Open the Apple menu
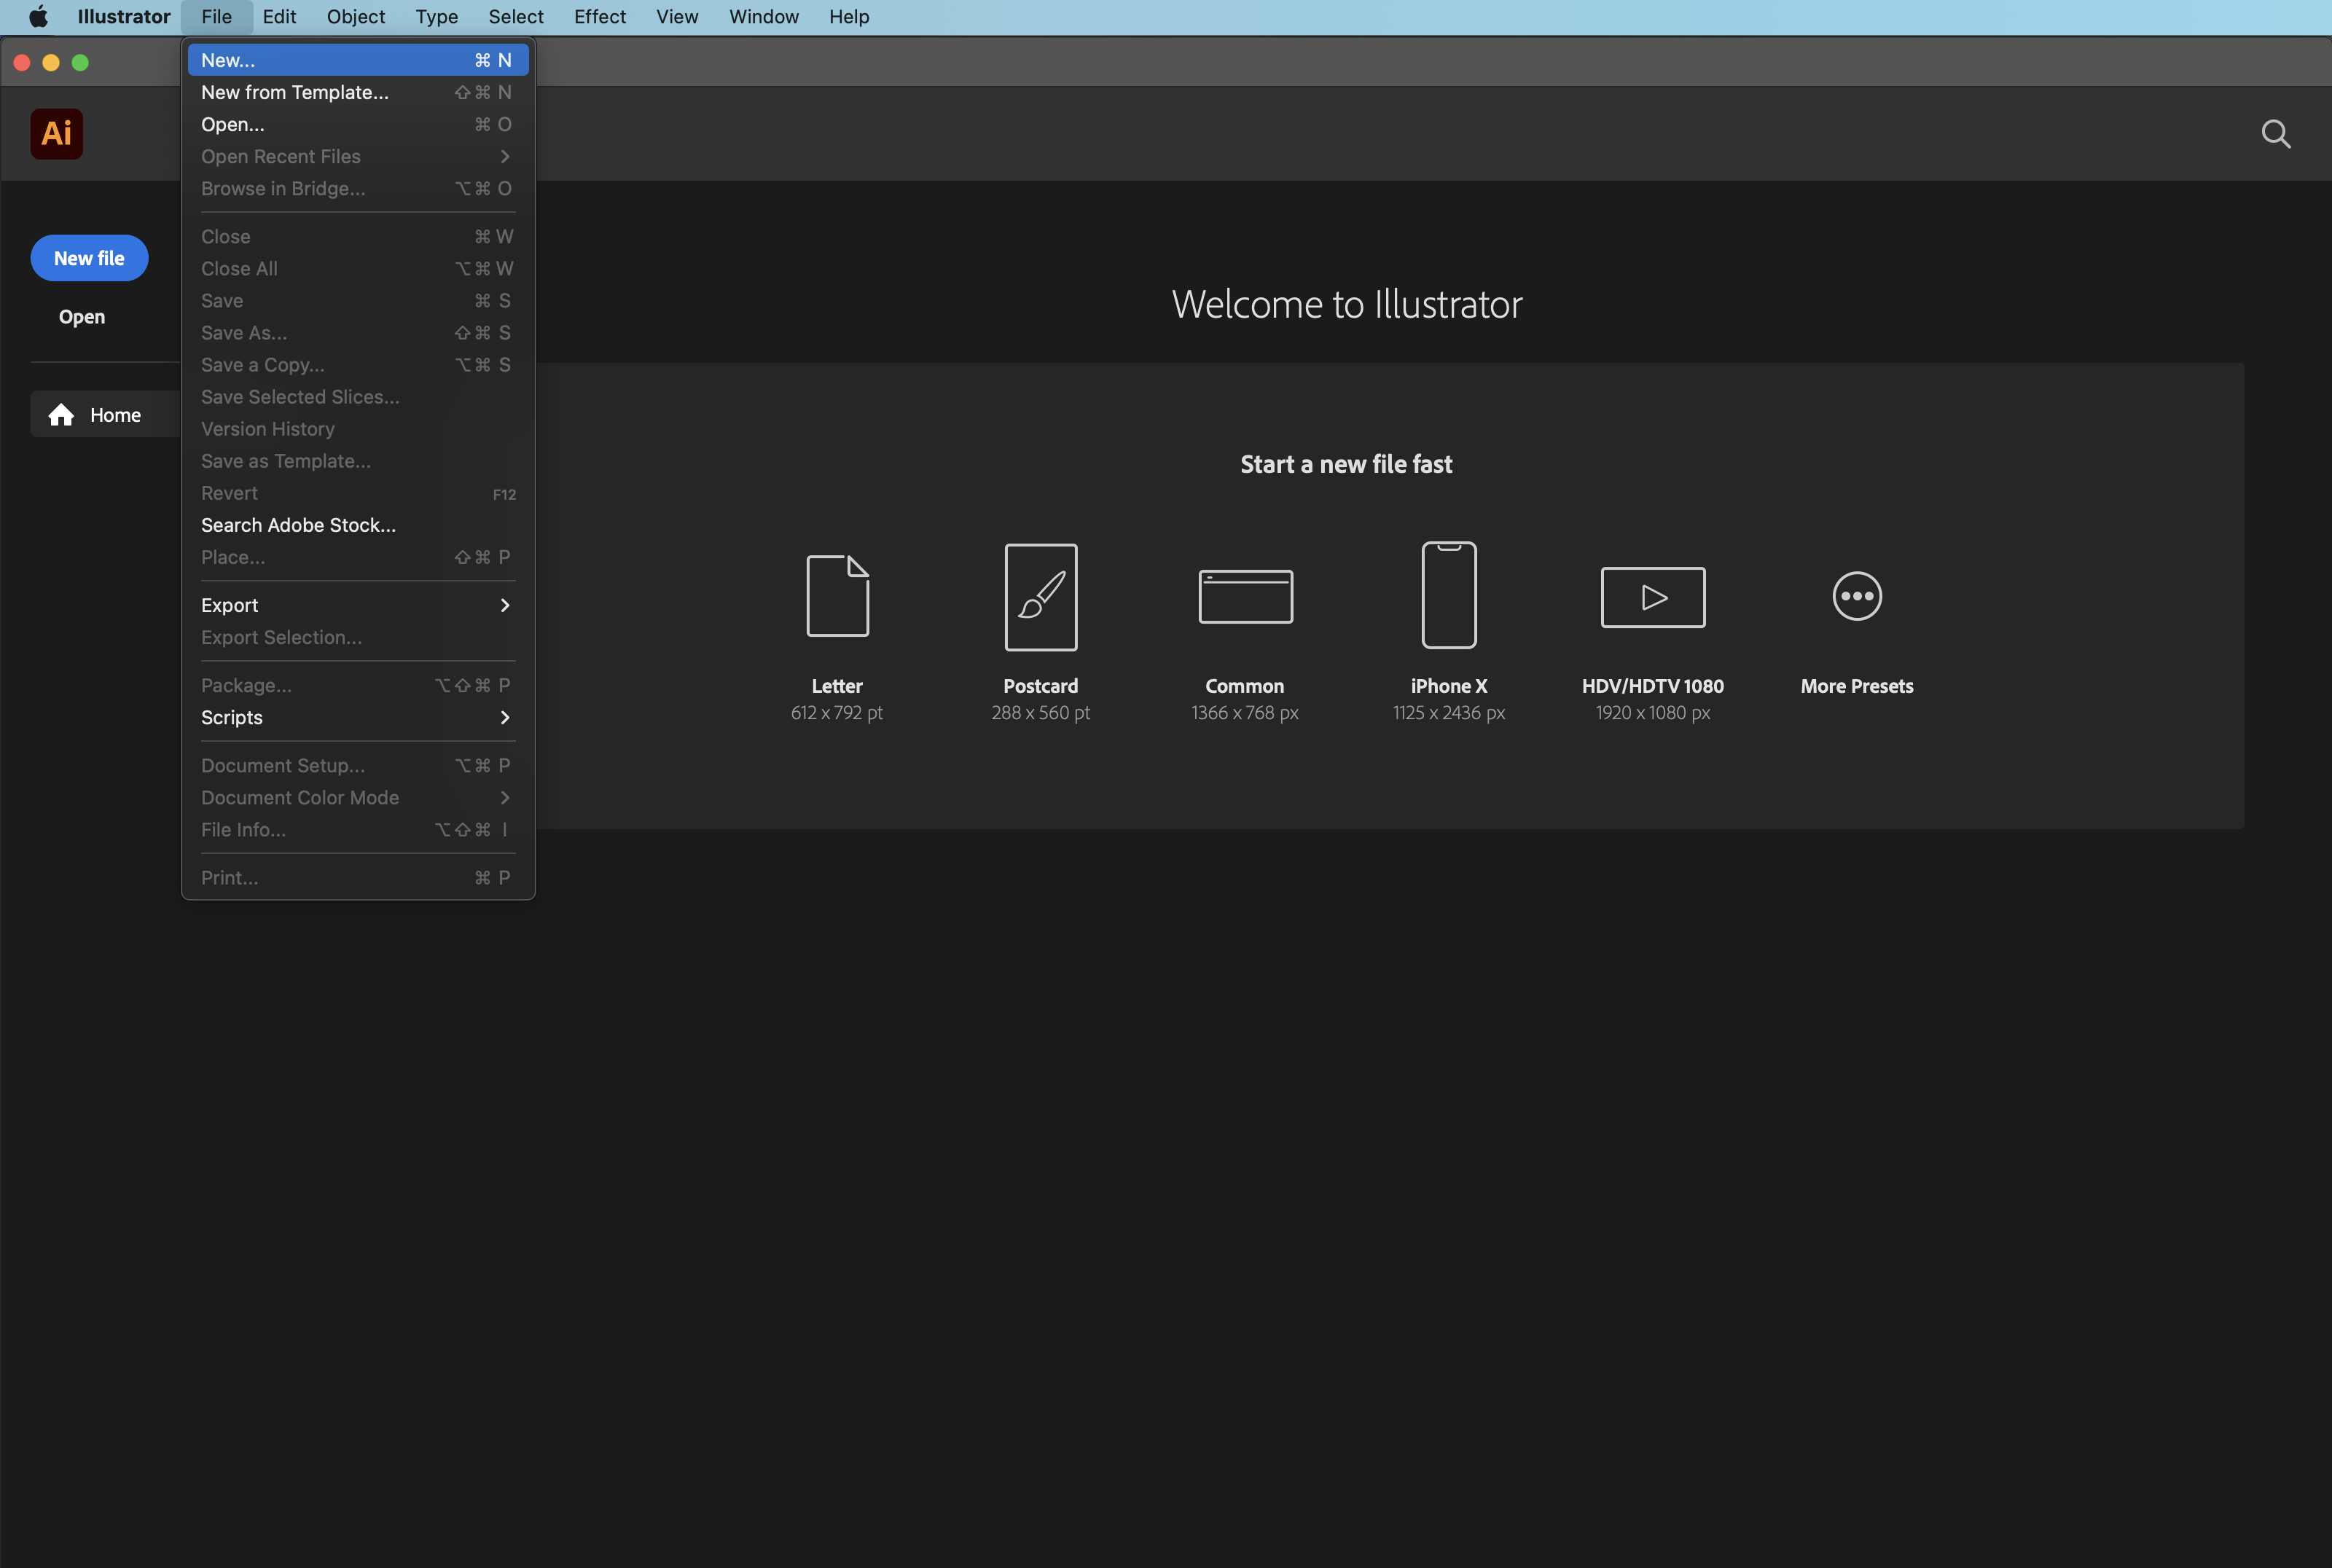The image size is (2332, 1568). 38,17
